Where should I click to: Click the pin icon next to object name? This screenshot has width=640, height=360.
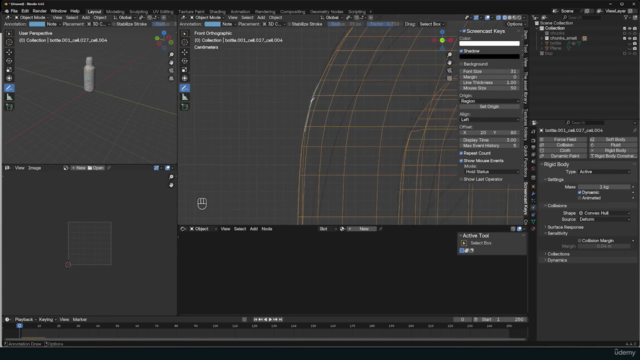[x=635, y=131]
